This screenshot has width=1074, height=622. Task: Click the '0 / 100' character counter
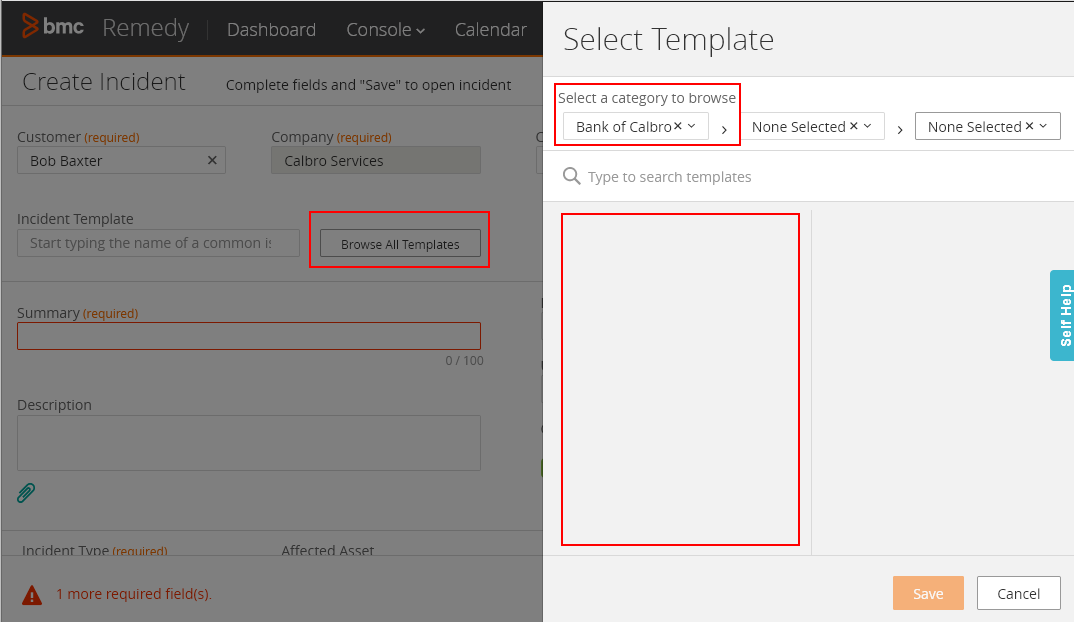pos(464,360)
